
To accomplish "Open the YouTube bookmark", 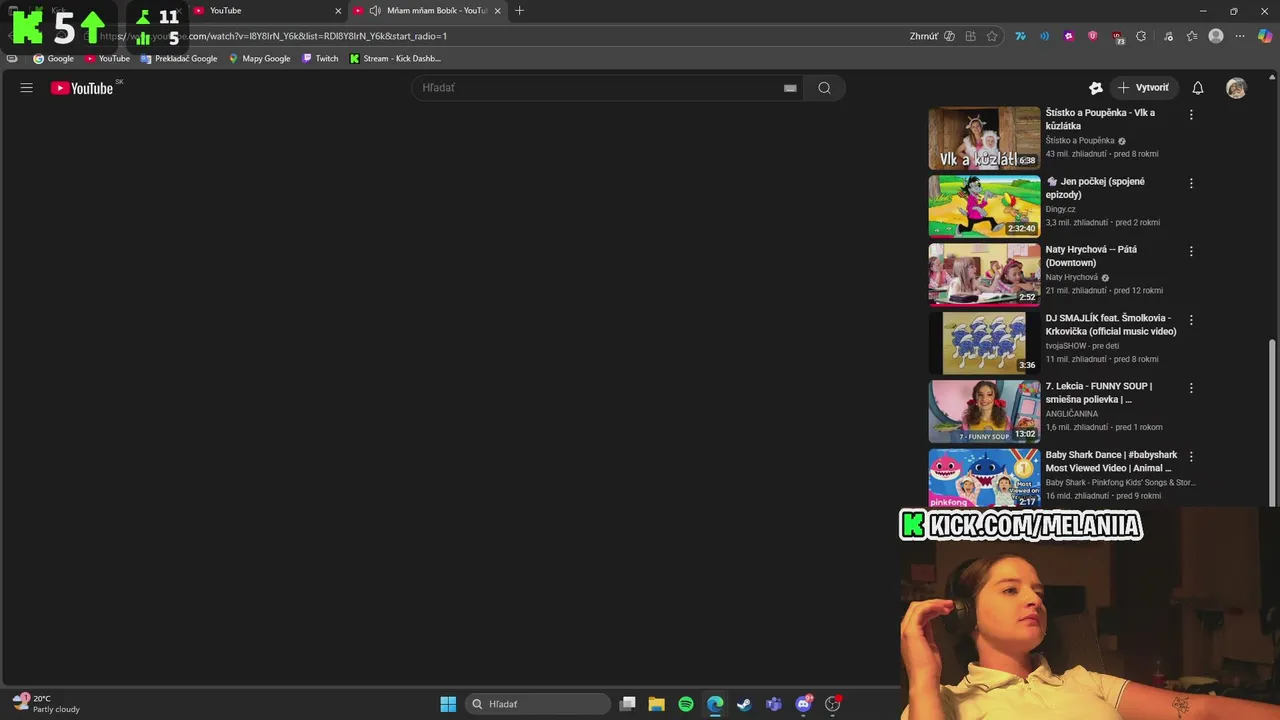I will [107, 58].
